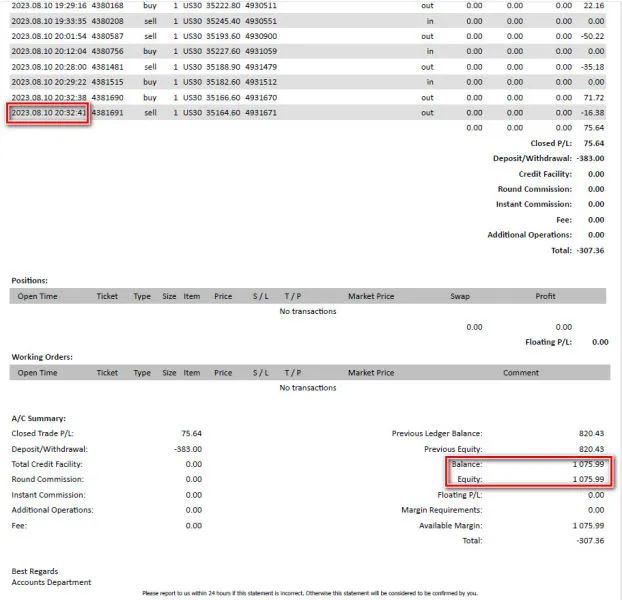The width and height of the screenshot is (622, 600).
Task: Click the Balance value 1 075.99
Action: point(588,464)
